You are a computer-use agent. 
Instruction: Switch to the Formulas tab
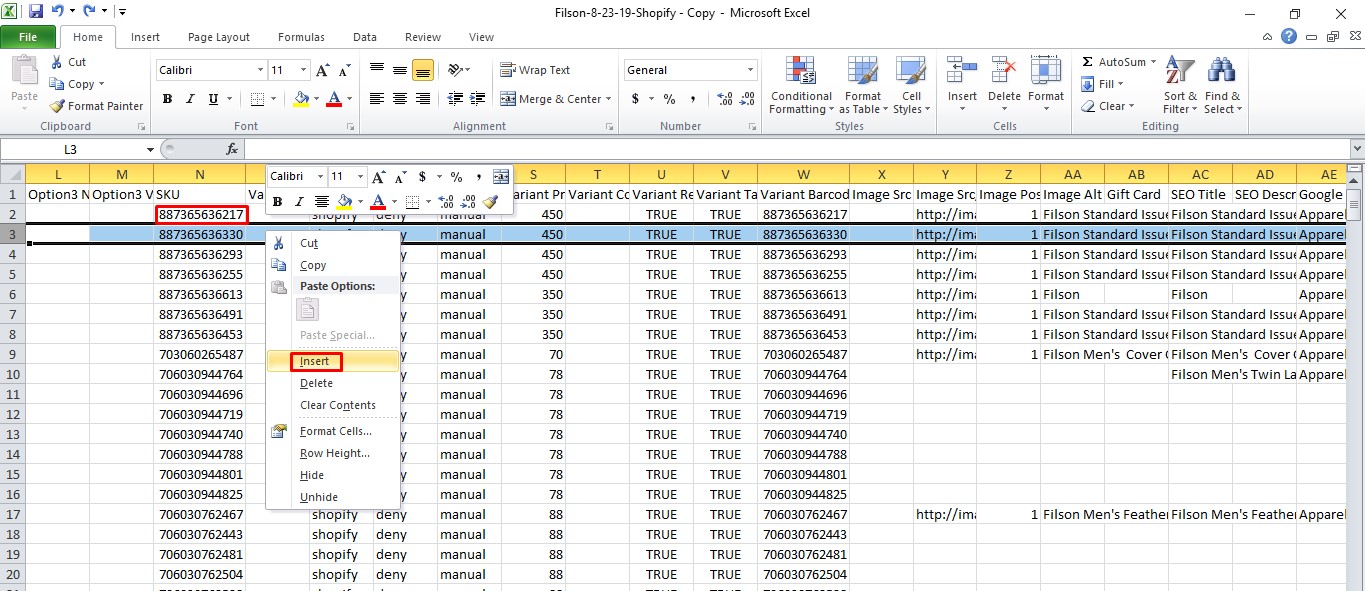[301, 37]
